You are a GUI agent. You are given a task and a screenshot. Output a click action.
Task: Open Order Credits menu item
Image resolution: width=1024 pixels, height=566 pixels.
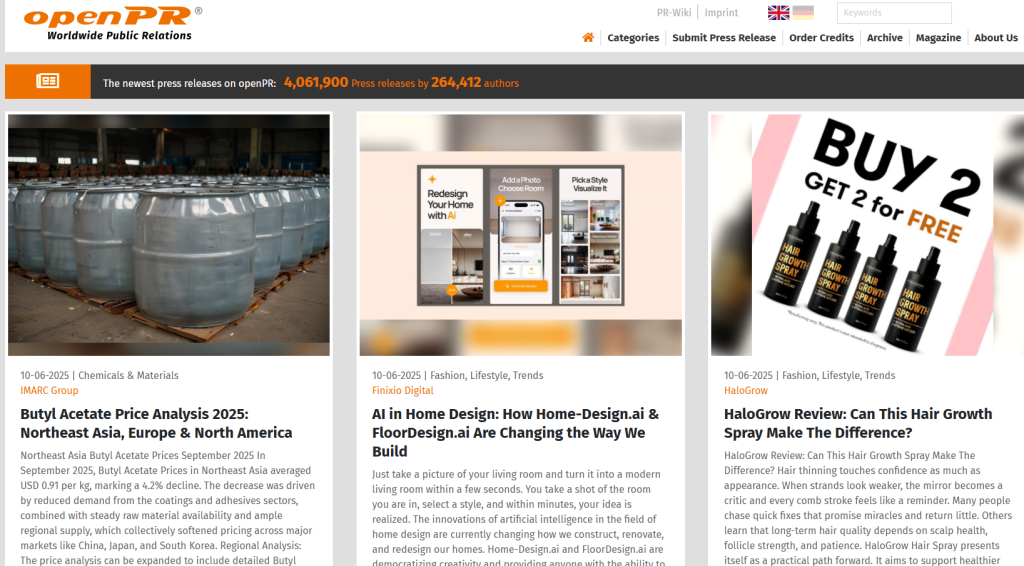pos(821,38)
